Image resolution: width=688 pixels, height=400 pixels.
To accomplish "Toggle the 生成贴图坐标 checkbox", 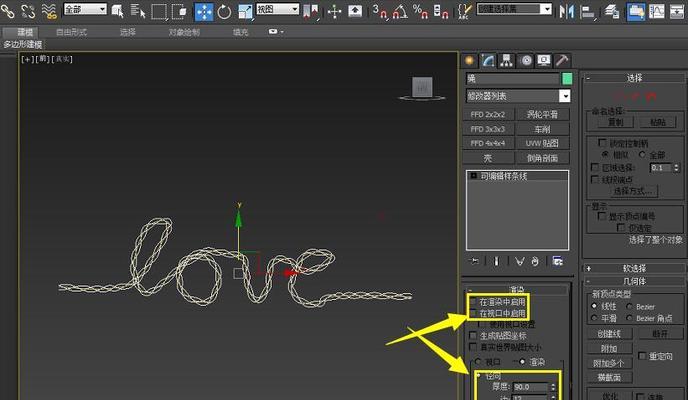I will point(473,336).
